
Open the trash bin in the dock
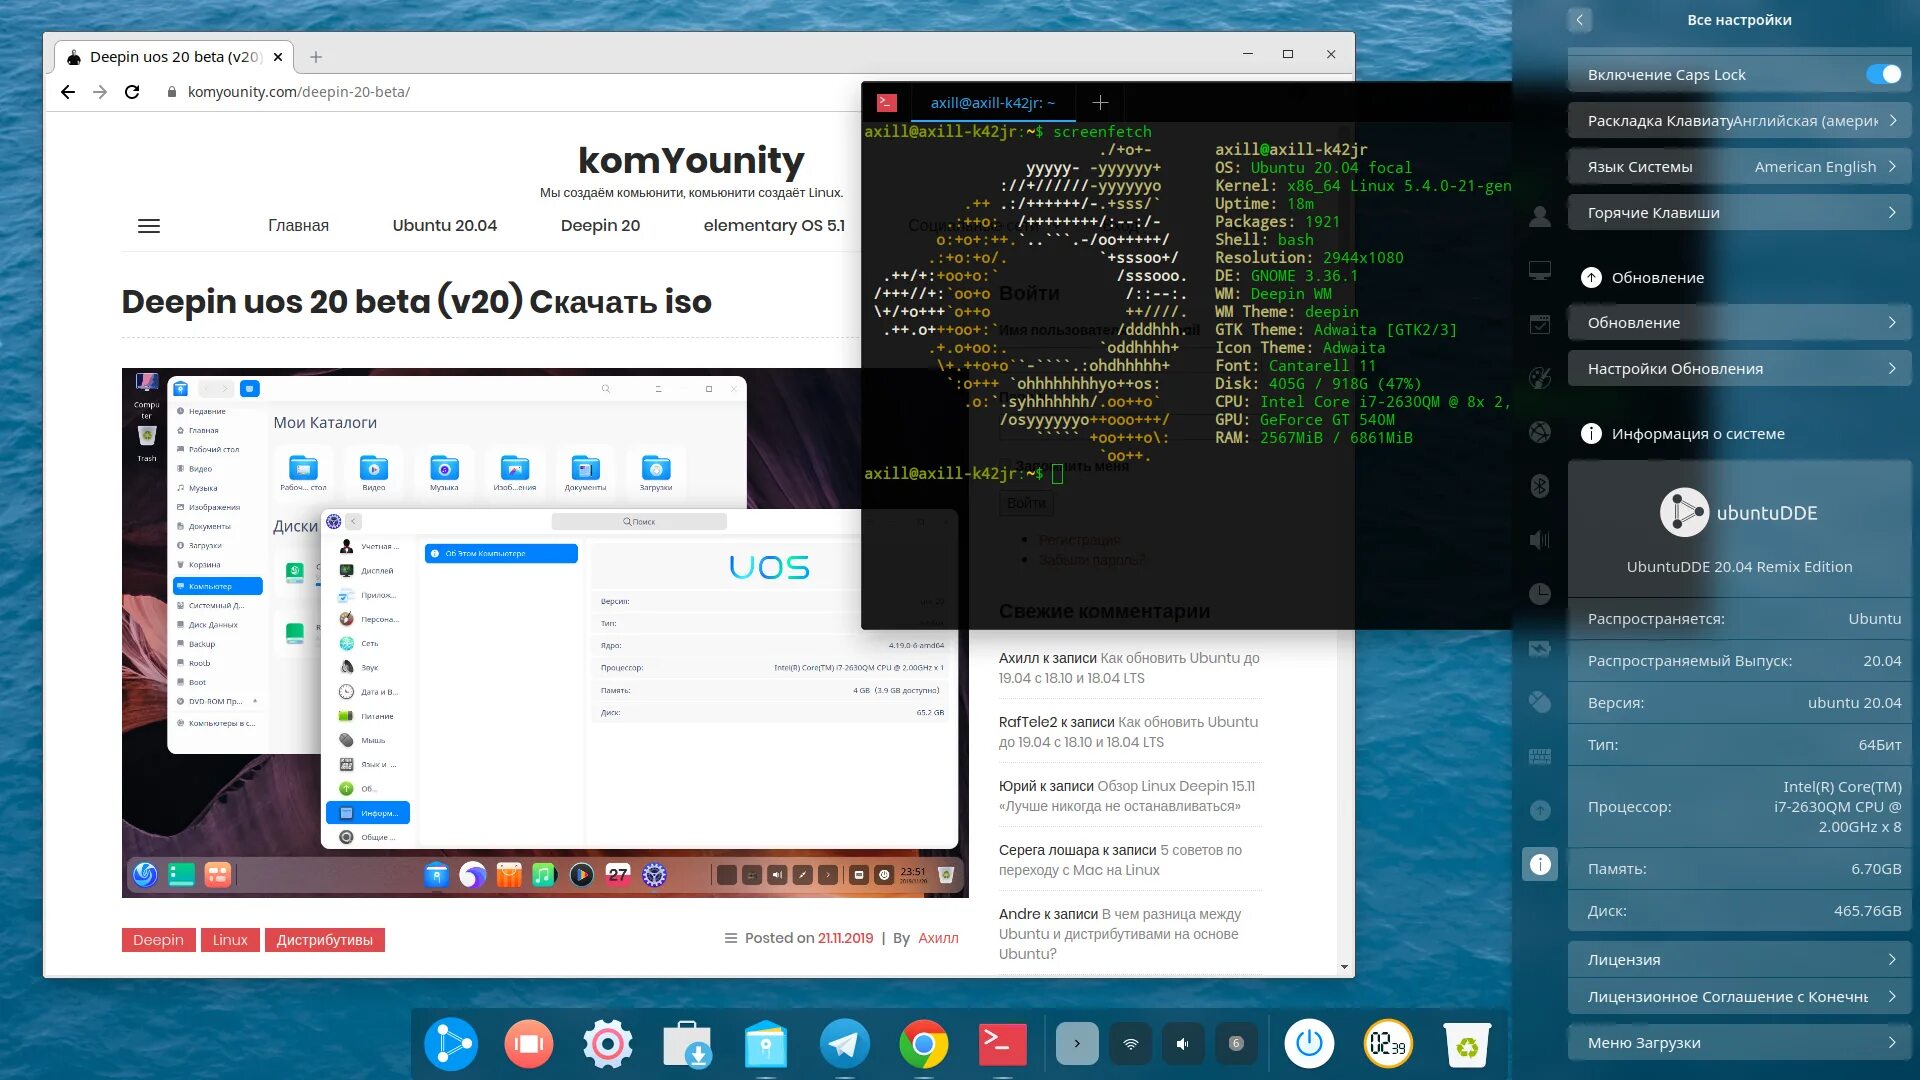pos(1466,1044)
